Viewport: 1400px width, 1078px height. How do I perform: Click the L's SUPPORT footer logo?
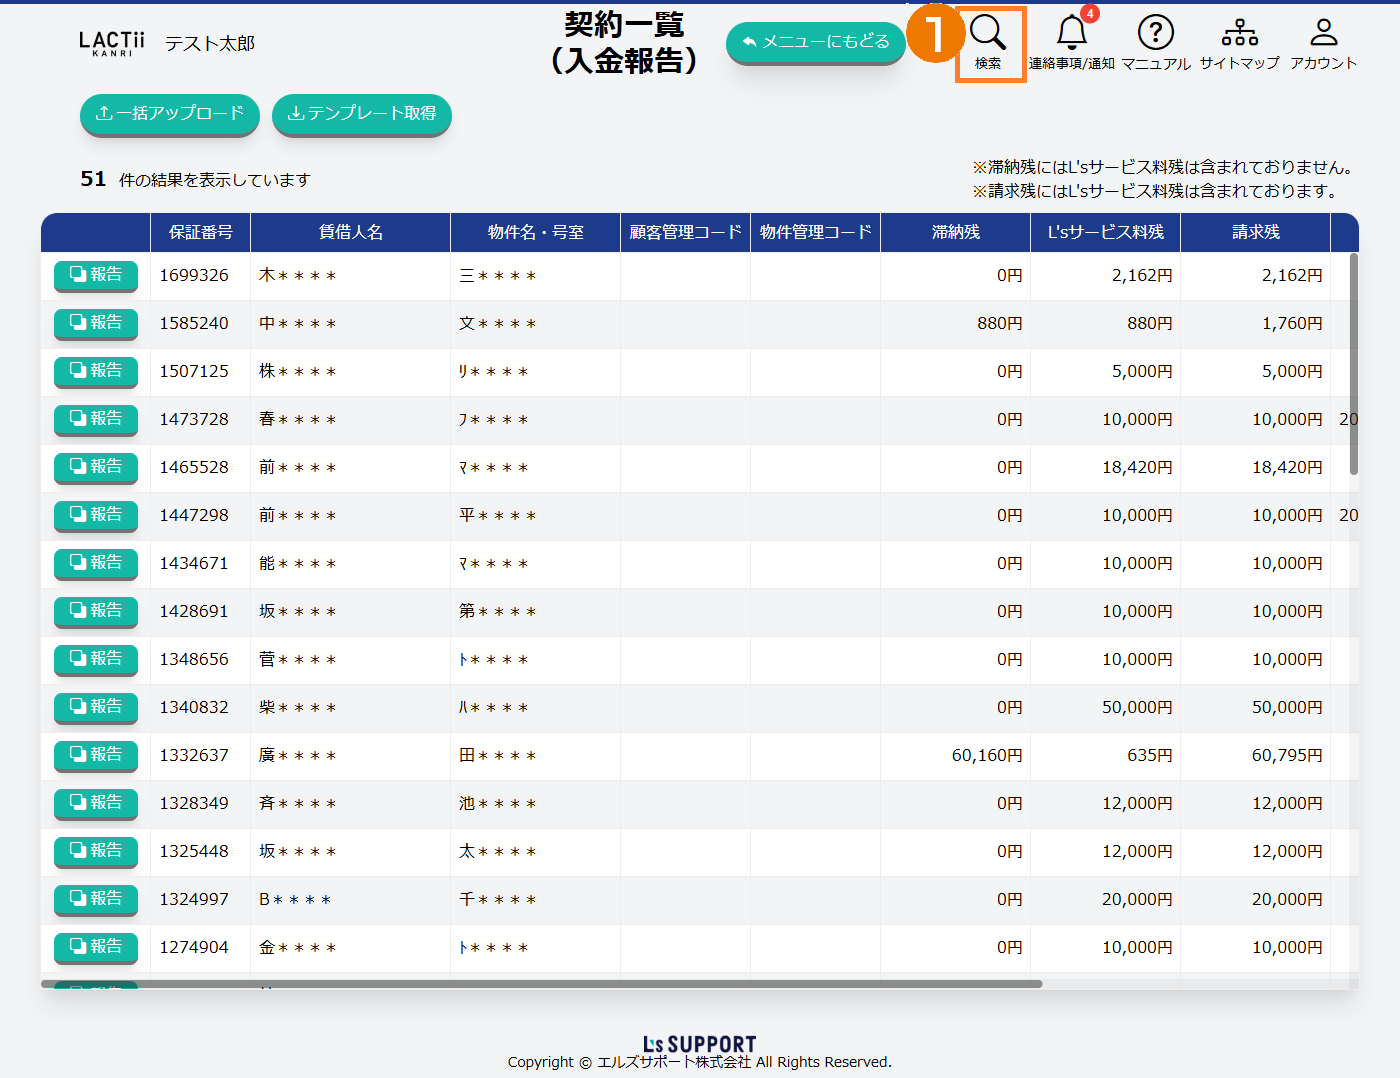pyautogui.click(x=700, y=1044)
